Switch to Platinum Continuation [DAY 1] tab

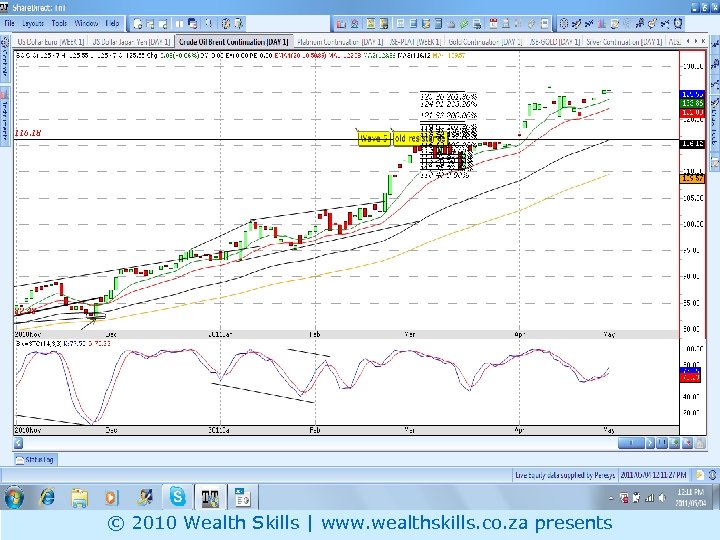pyautogui.click(x=340, y=42)
